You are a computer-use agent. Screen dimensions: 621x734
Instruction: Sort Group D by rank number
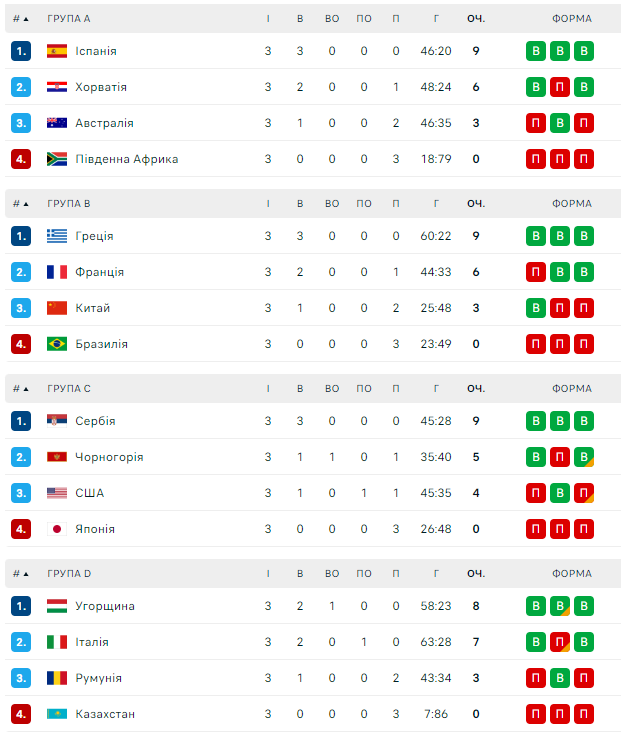coord(20,574)
